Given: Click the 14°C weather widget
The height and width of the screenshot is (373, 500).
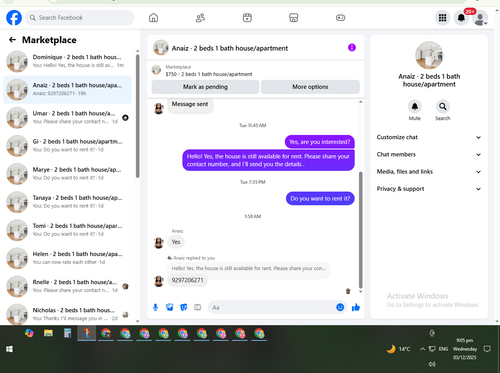Looking at the screenshot, I should tap(398, 349).
